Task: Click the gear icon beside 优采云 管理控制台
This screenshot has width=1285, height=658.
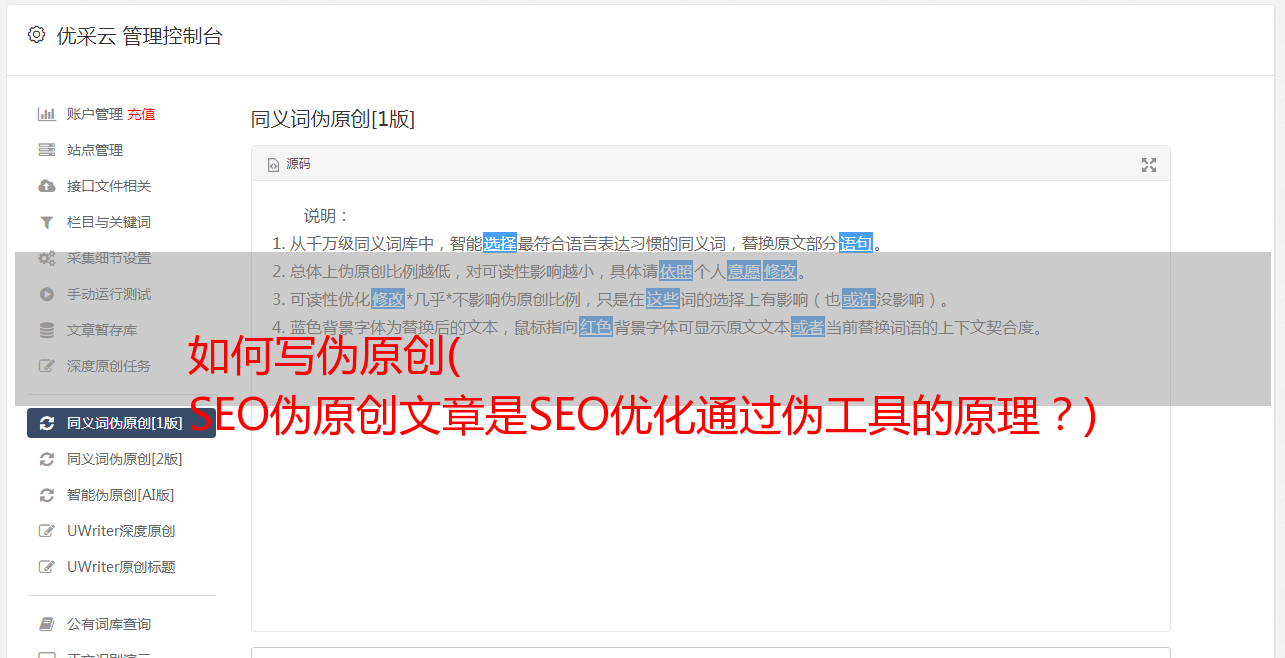Action: [37, 35]
